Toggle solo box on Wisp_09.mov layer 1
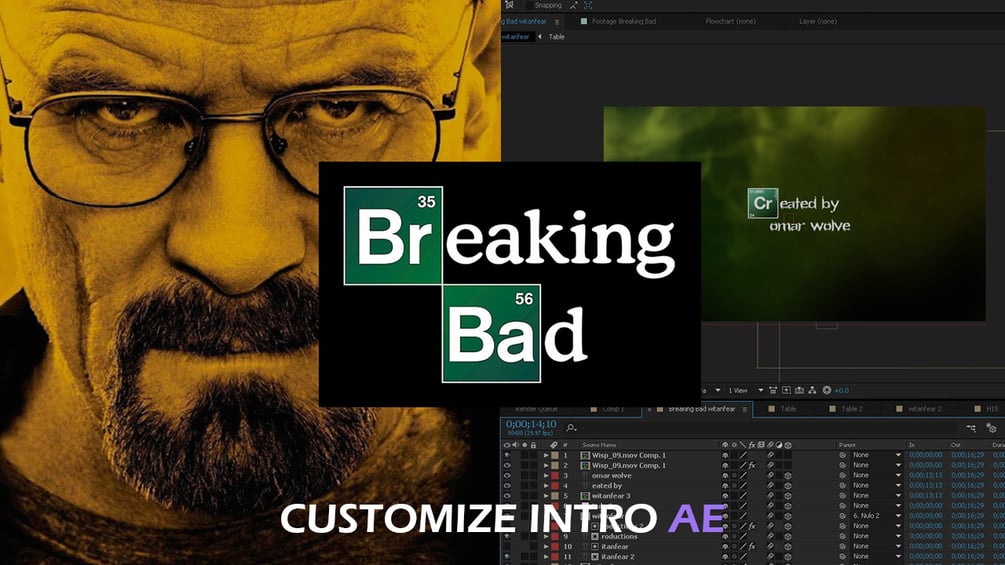The height and width of the screenshot is (565, 1005). (x=524, y=455)
